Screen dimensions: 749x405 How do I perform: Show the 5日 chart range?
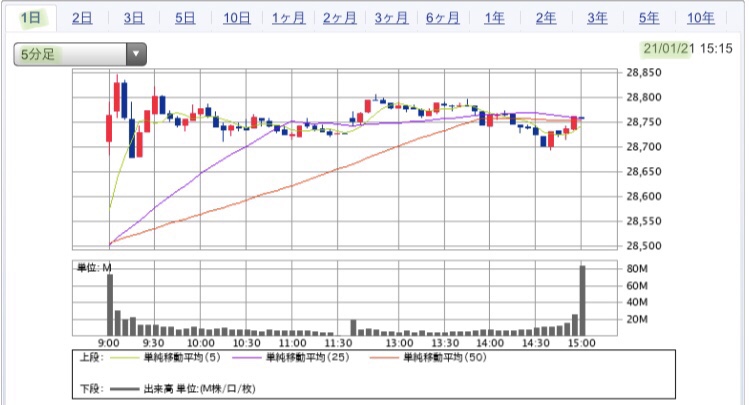pyautogui.click(x=185, y=18)
